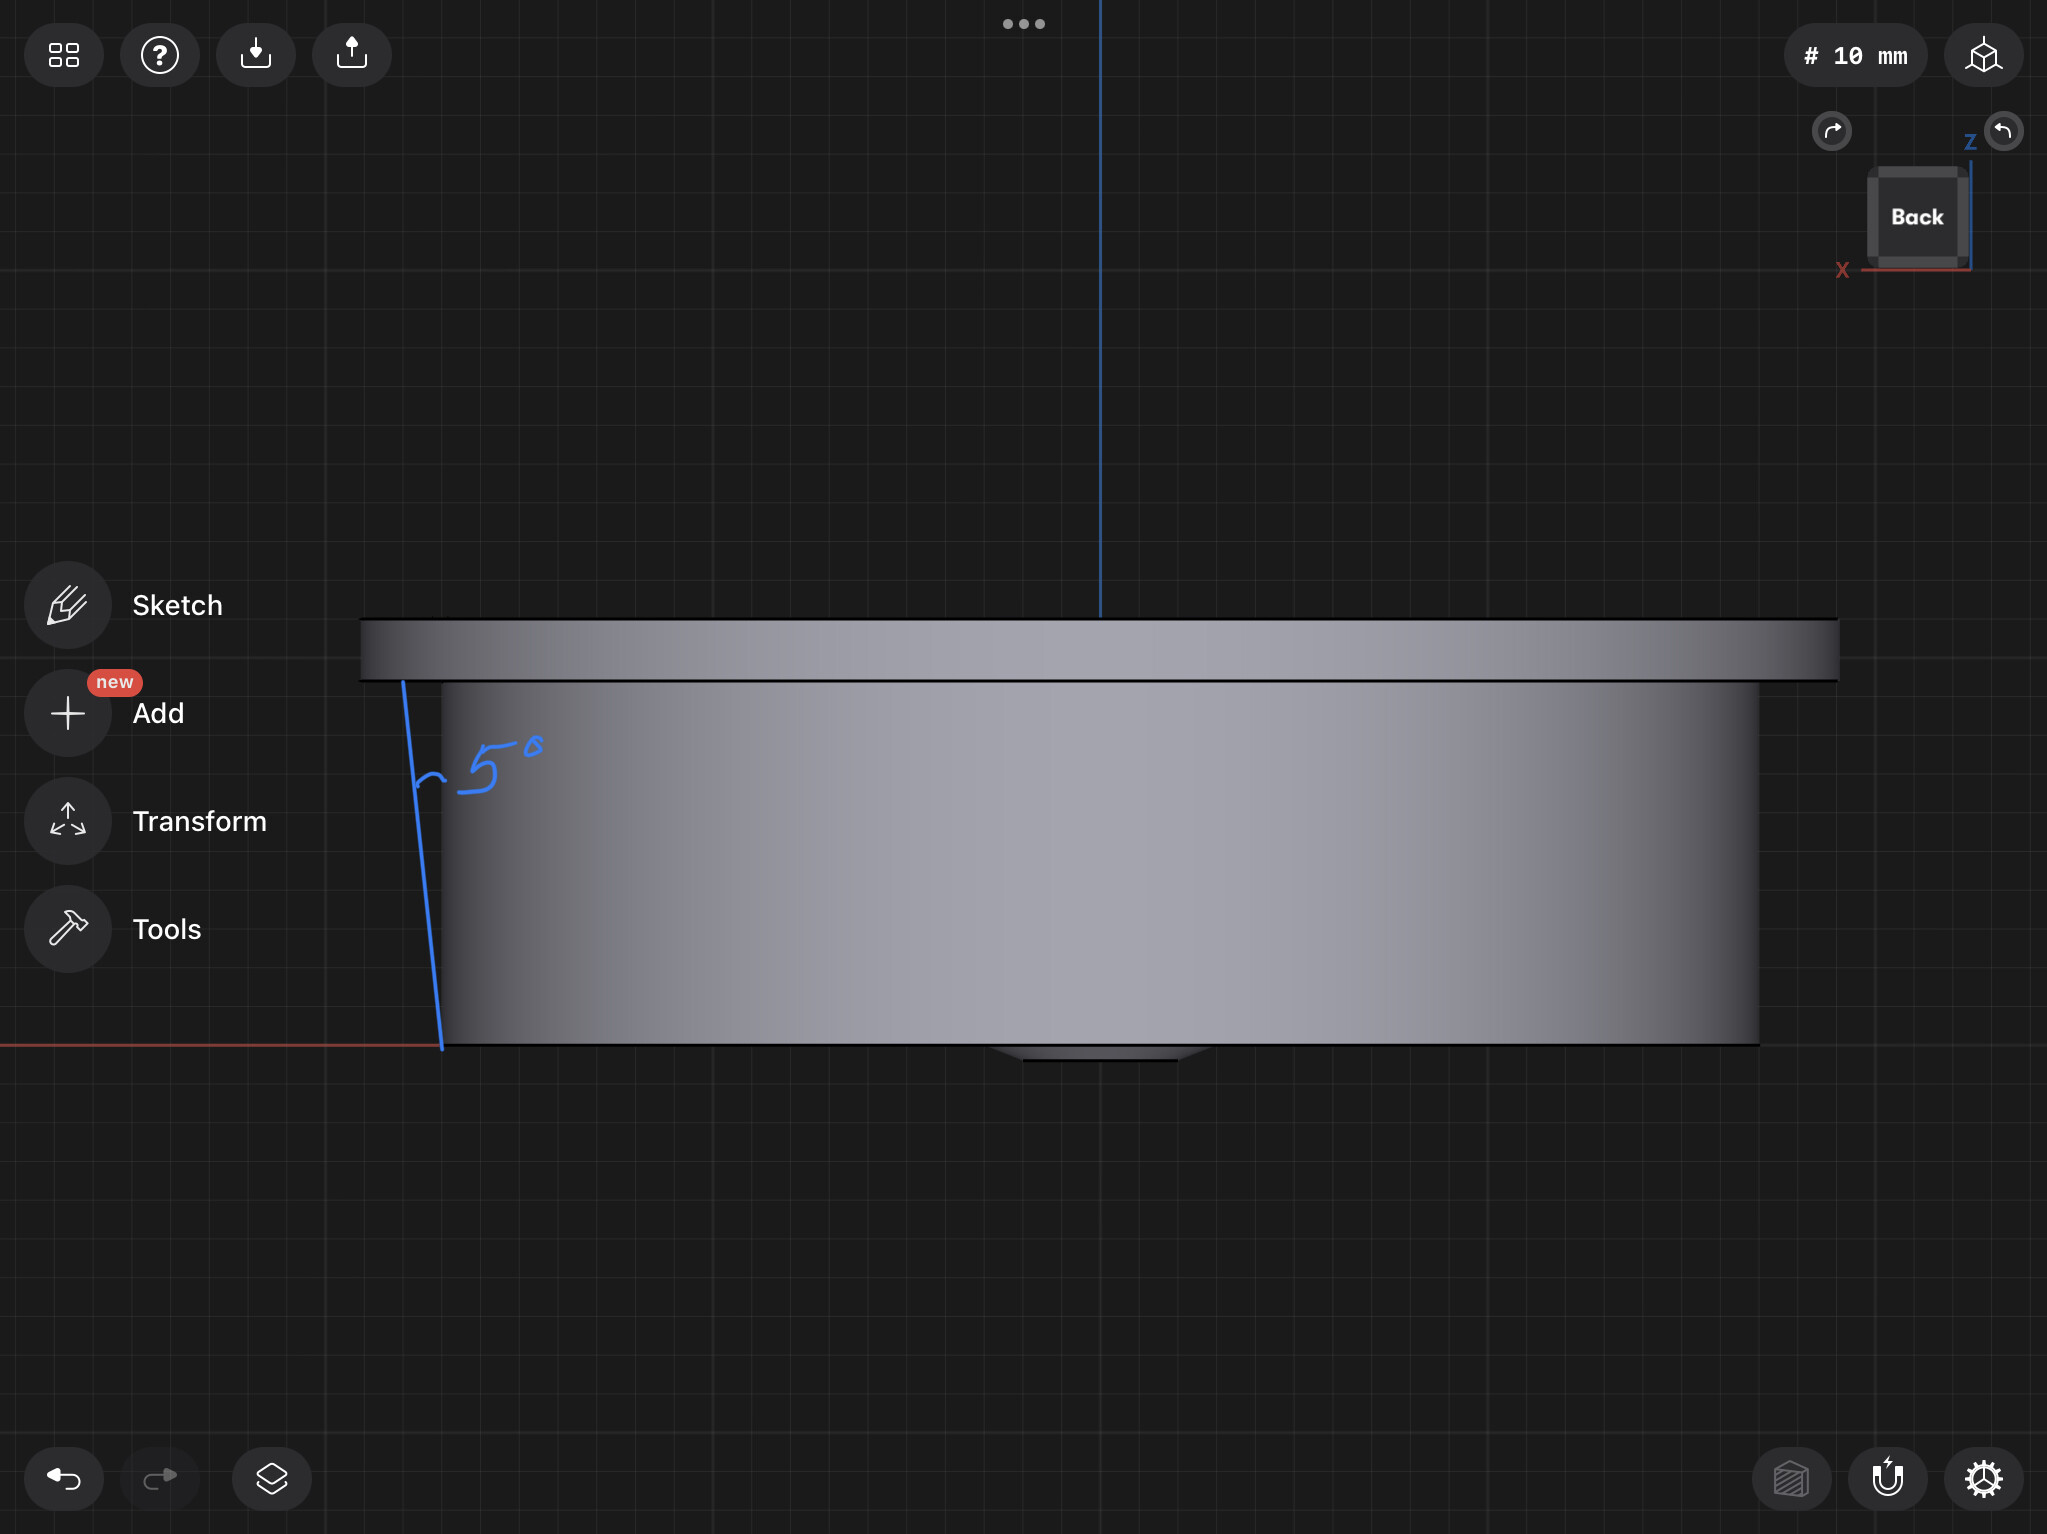Click the Back face of view cube

(x=1917, y=217)
